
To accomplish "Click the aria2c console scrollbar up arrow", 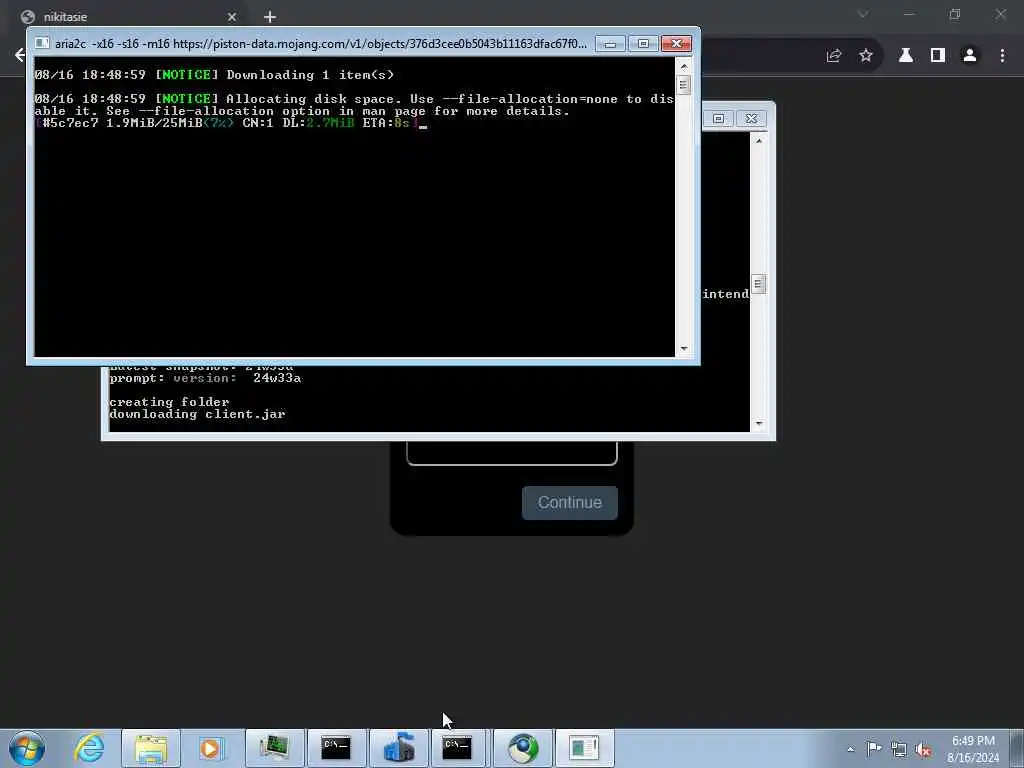I will click(684, 65).
